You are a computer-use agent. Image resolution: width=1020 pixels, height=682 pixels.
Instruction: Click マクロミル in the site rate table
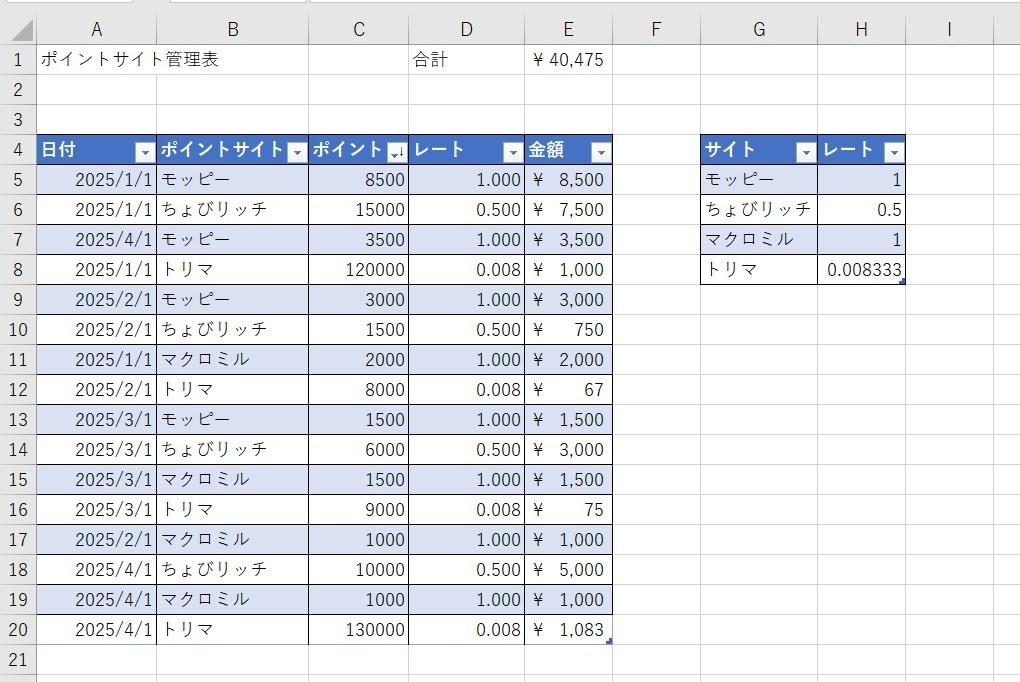[759, 239]
